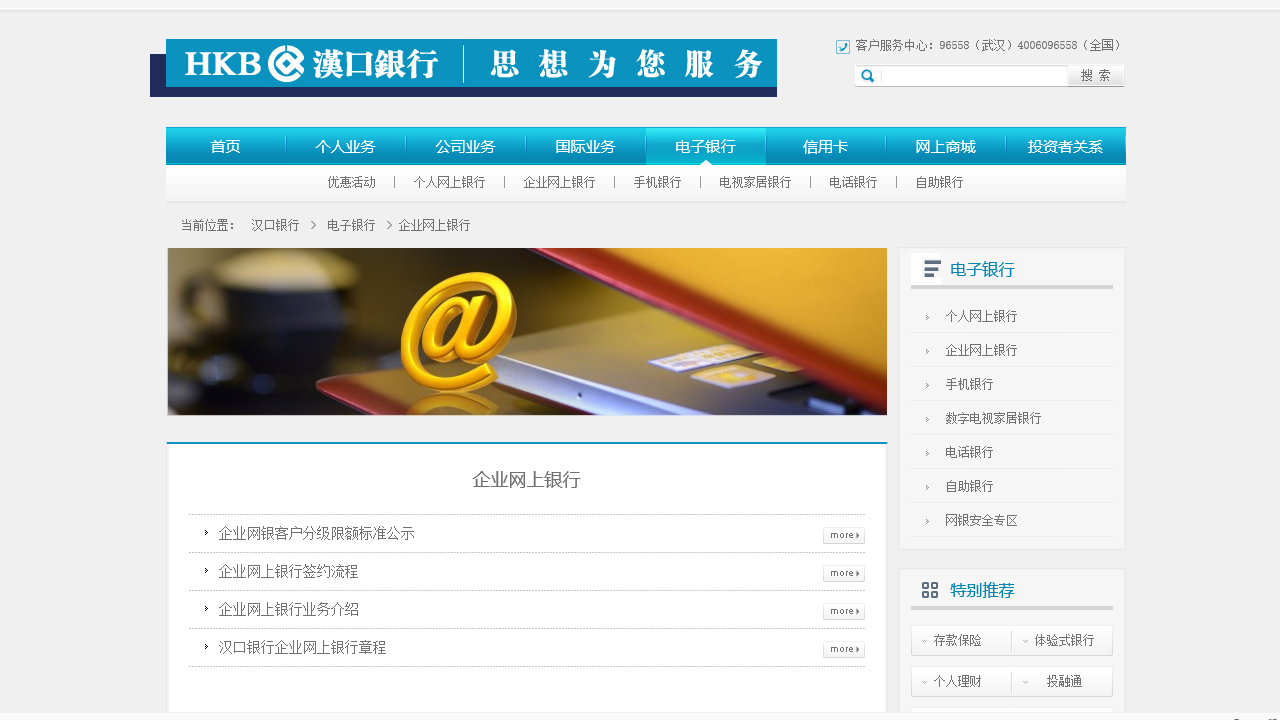Click the 搜索 search button
The height and width of the screenshot is (720, 1280).
pyautogui.click(x=1095, y=75)
